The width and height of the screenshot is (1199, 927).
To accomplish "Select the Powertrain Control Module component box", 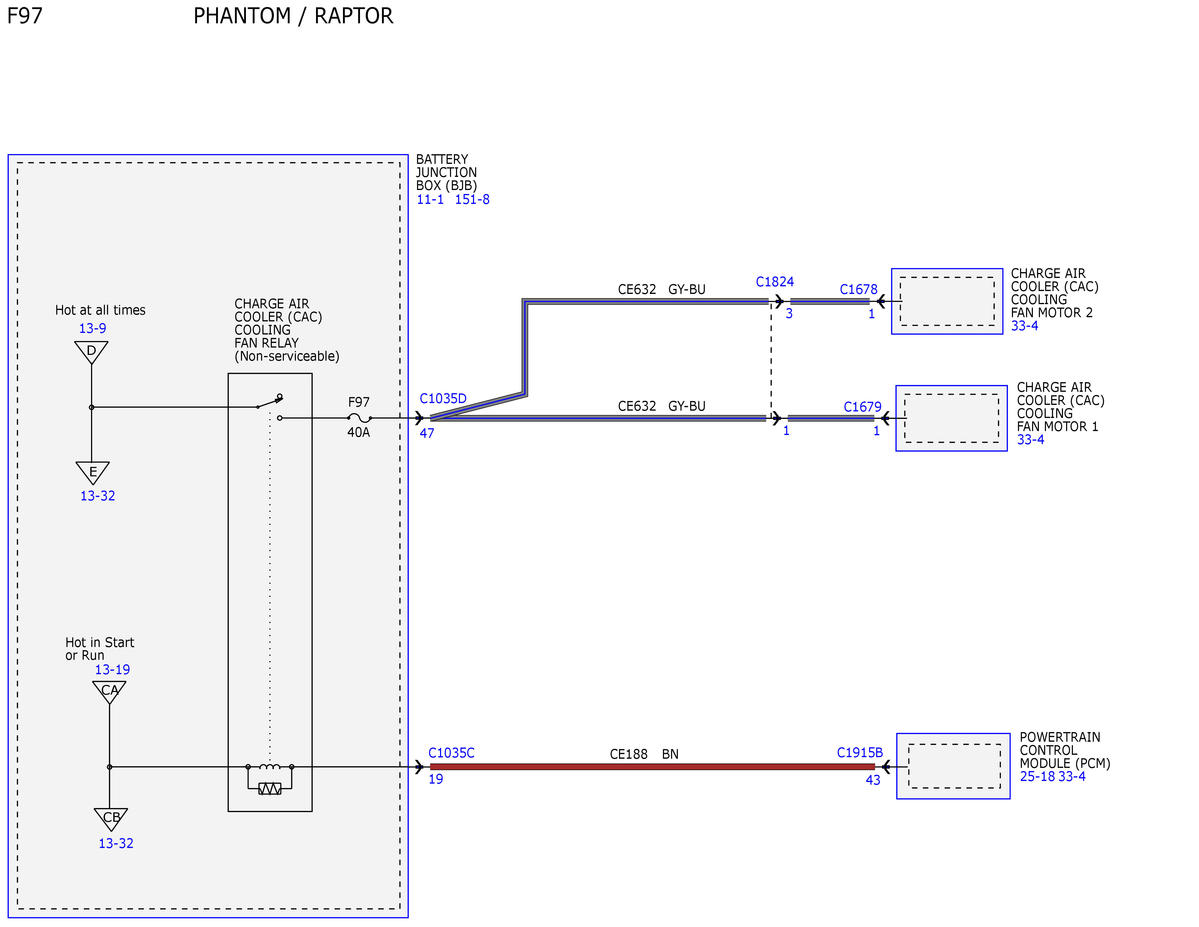I will click(x=954, y=766).
